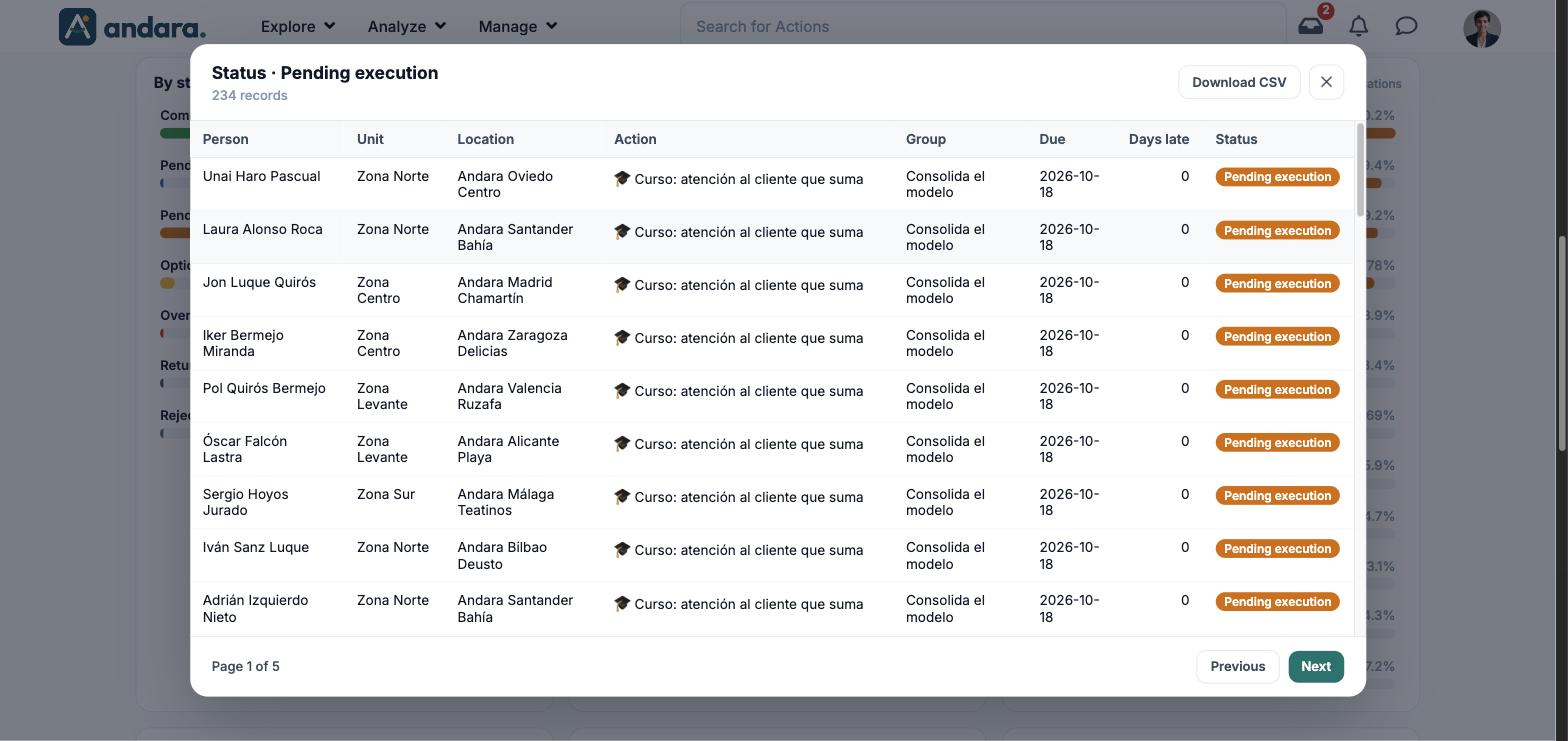1568x741 pixels.
Task: Click graduation cap icon in Jon Luque row
Action: [622, 284]
